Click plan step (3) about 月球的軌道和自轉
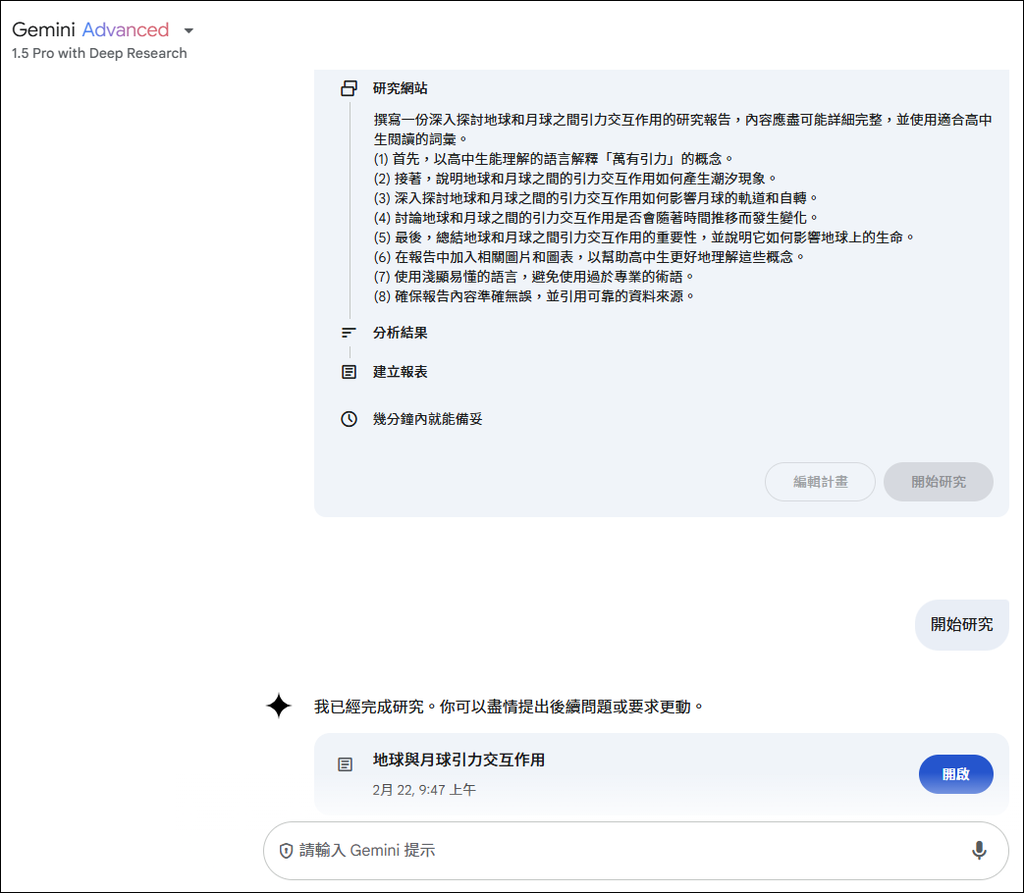1024x893 pixels. [596, 199]
